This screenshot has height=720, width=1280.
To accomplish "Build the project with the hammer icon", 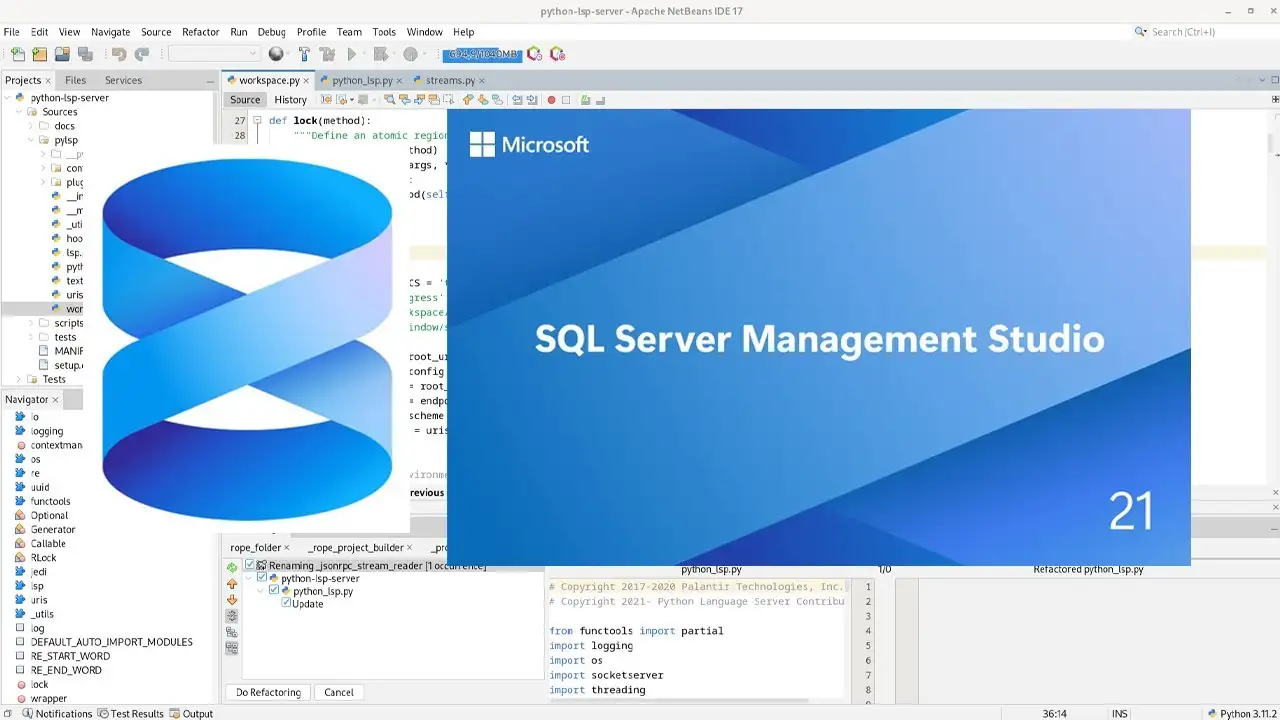I will (x=304, y=54).
